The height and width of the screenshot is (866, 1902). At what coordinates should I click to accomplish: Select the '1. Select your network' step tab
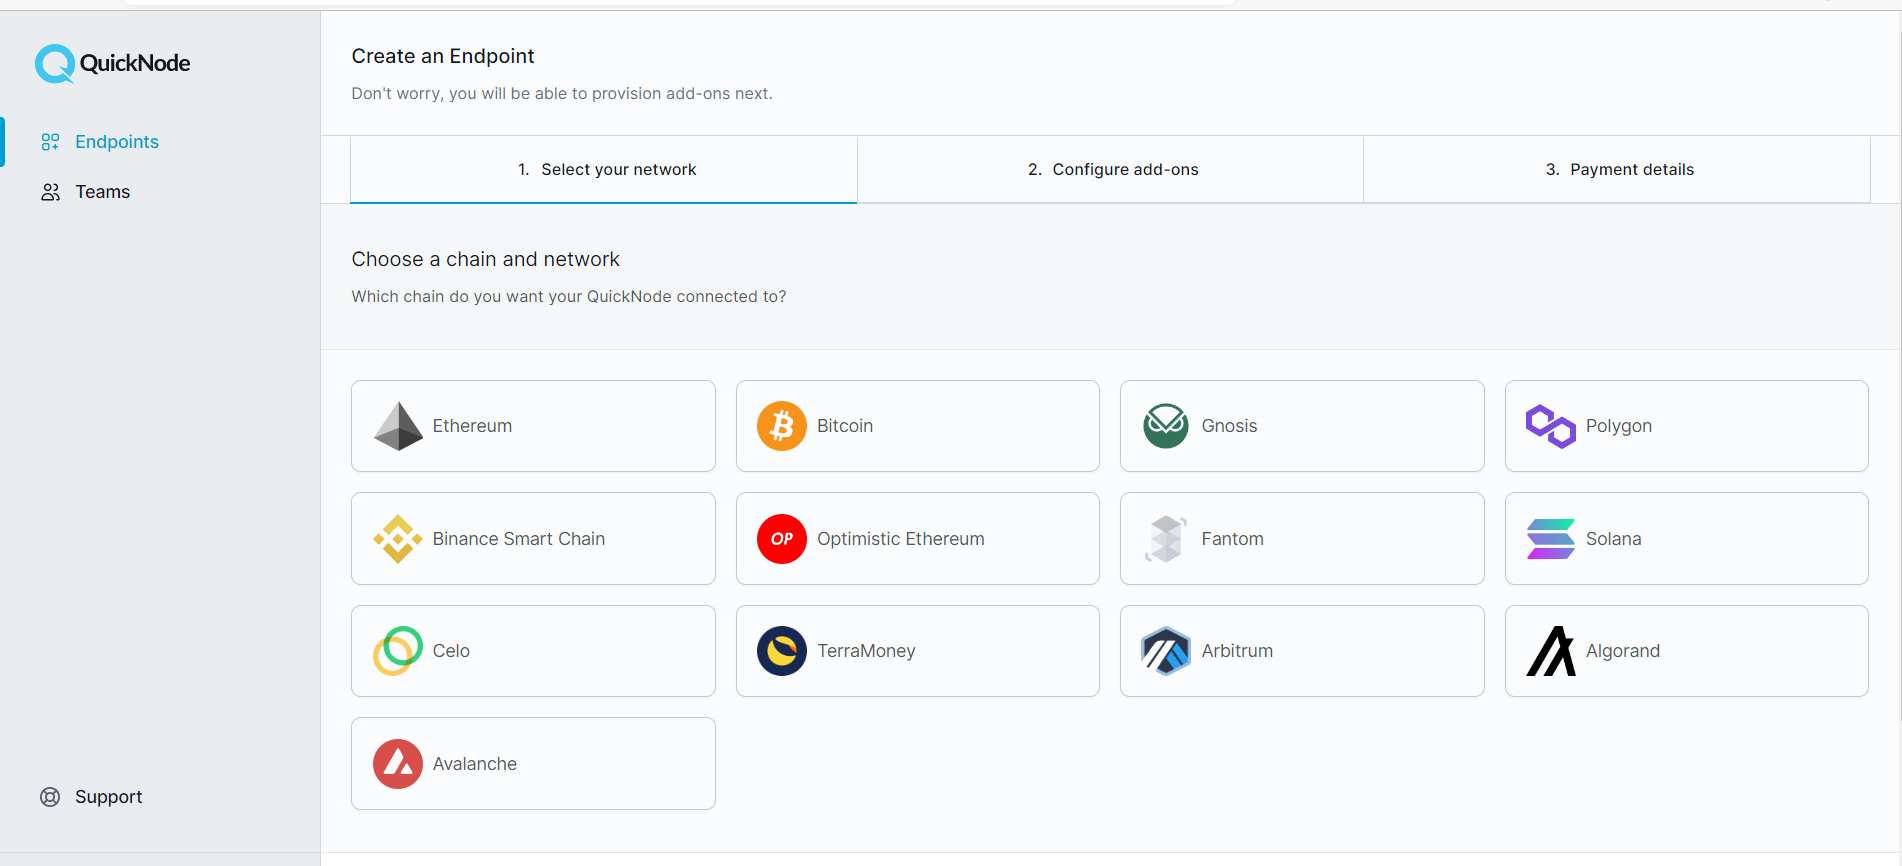[604, 170]
